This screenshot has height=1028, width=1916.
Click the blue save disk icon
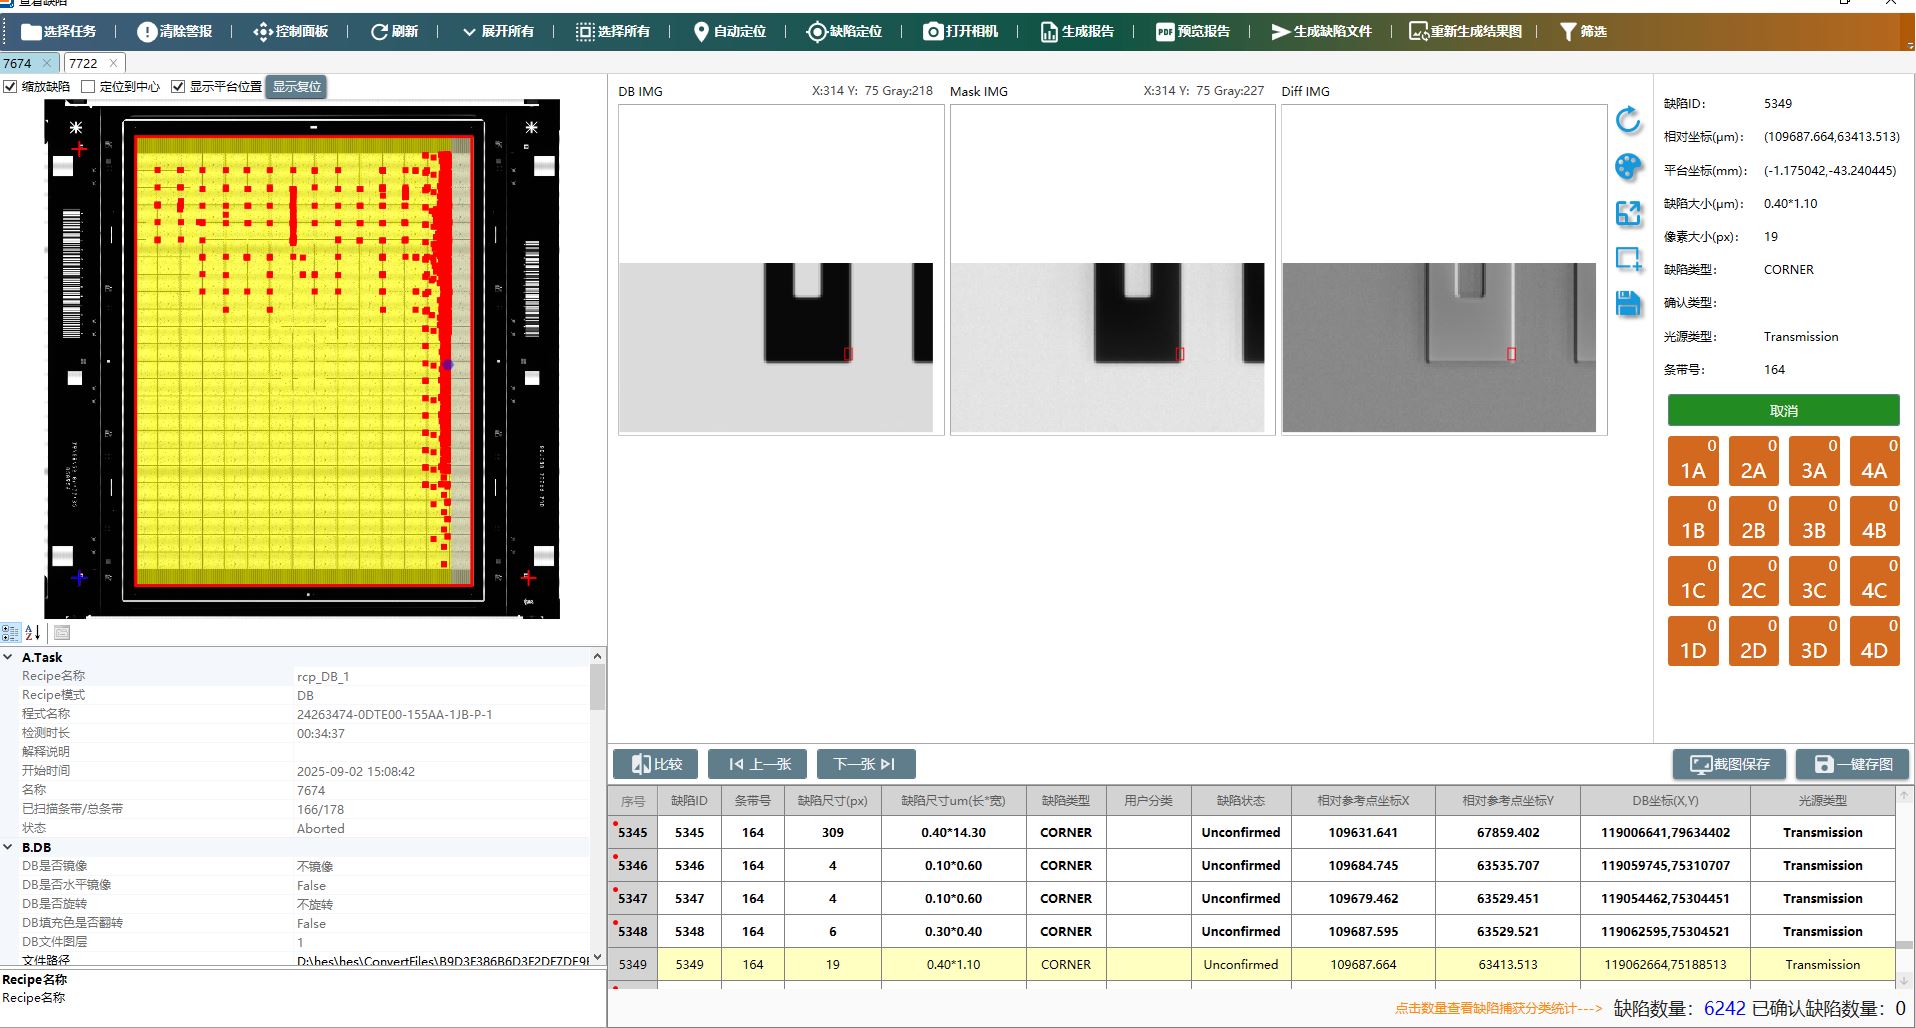(1628, 304)
